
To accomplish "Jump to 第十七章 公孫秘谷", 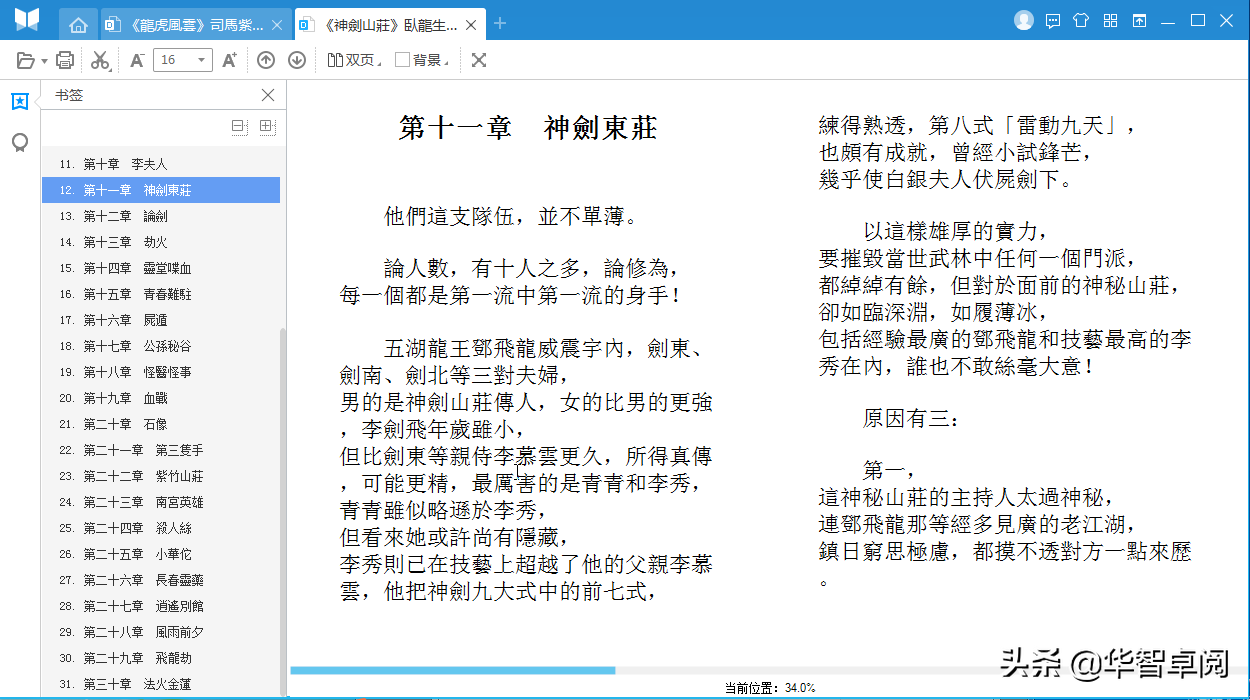I will (x=161, y=346).
